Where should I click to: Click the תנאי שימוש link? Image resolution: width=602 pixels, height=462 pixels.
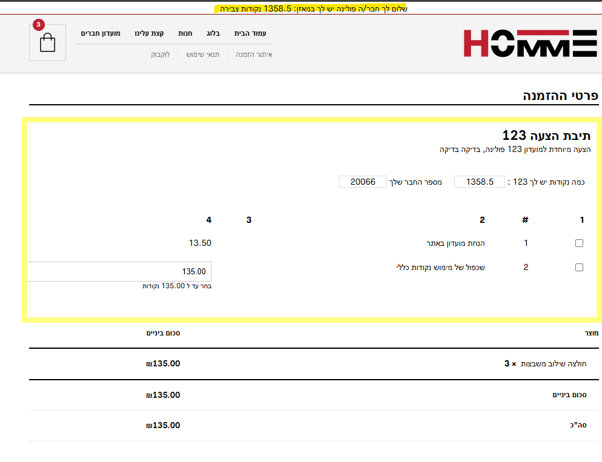(x=202, y=55)
